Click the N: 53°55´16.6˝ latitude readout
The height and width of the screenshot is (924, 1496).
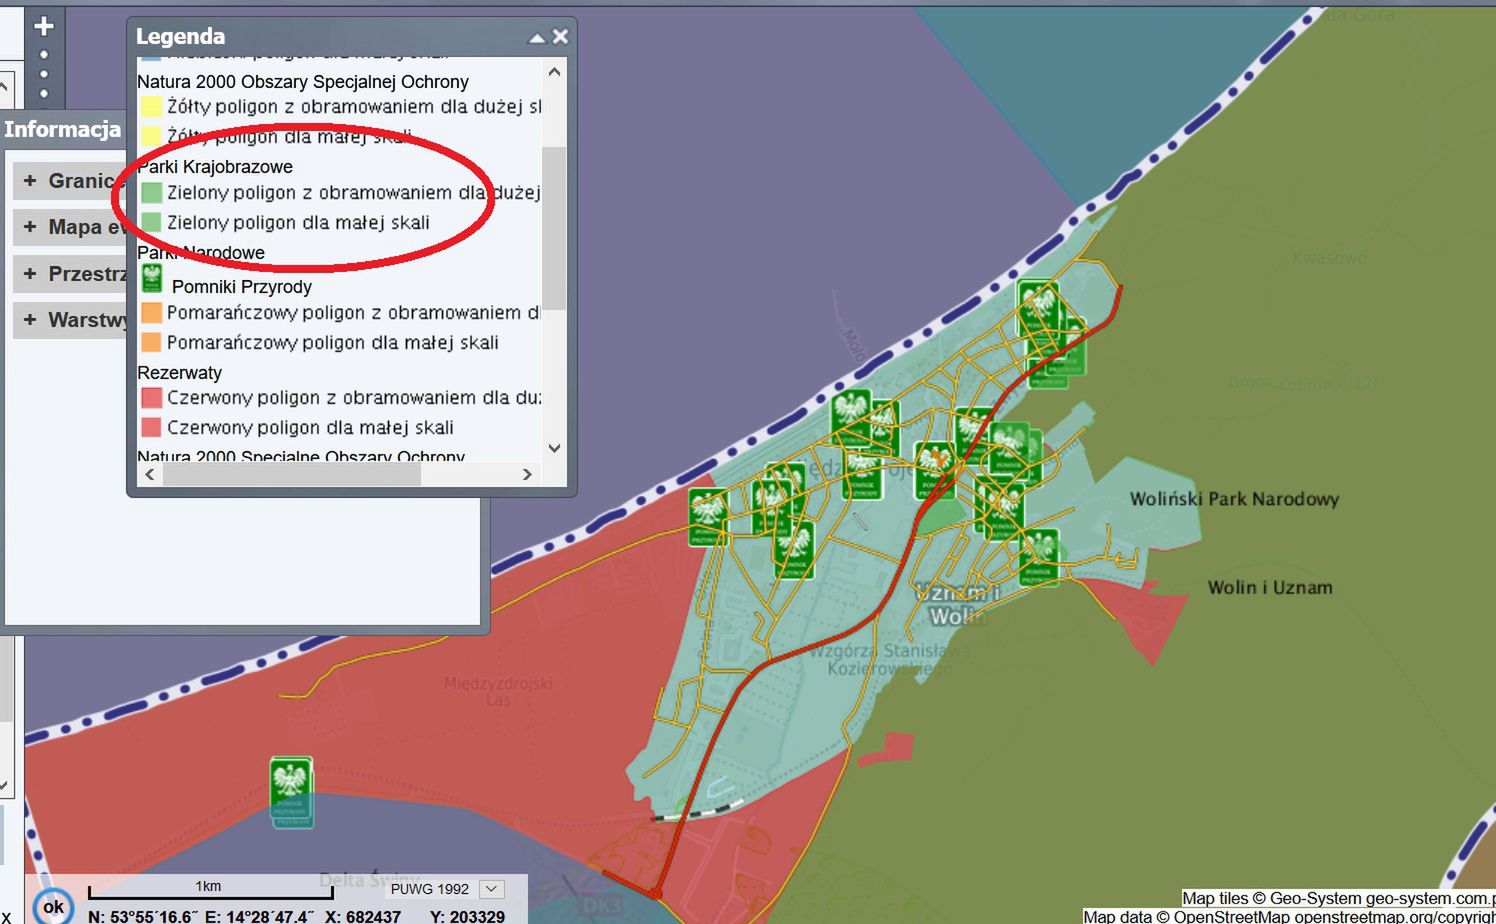click(143, 916)
